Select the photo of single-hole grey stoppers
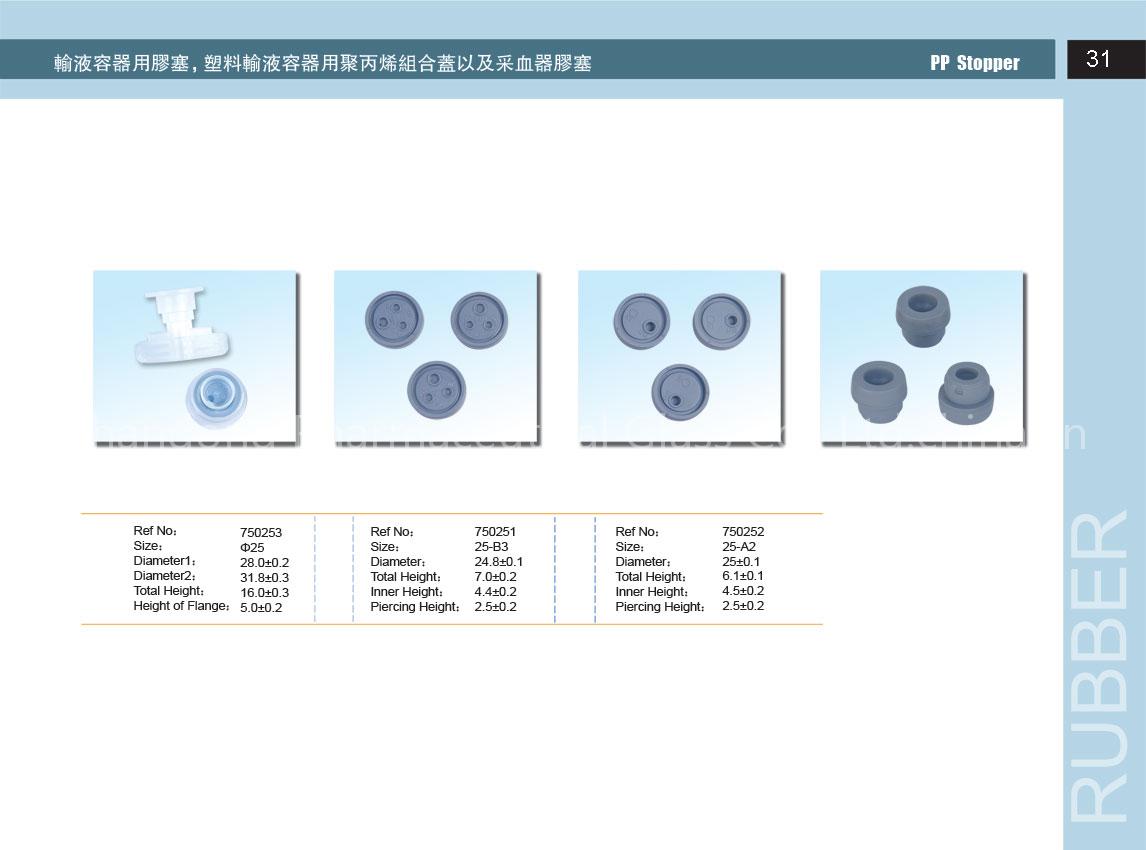Viewport: 1146px width, 850px height. click(x=680, y=357)
